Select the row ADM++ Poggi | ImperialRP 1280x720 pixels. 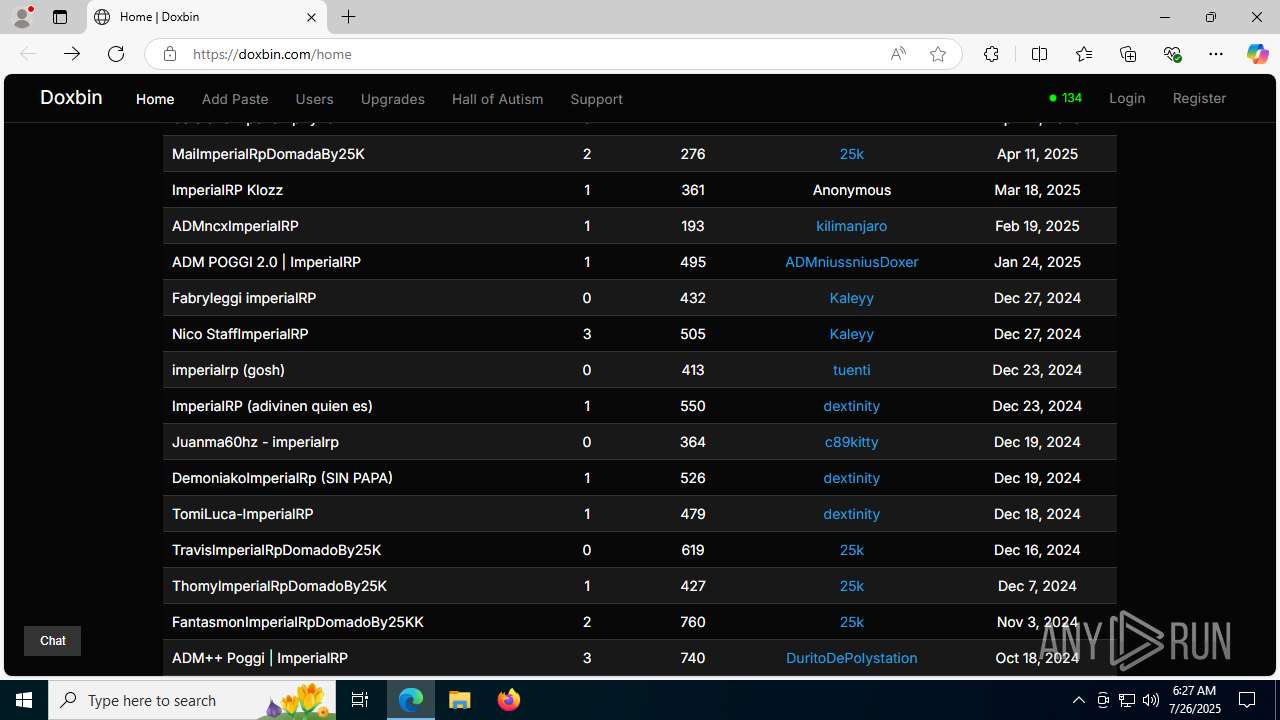[x=640, y=658]
